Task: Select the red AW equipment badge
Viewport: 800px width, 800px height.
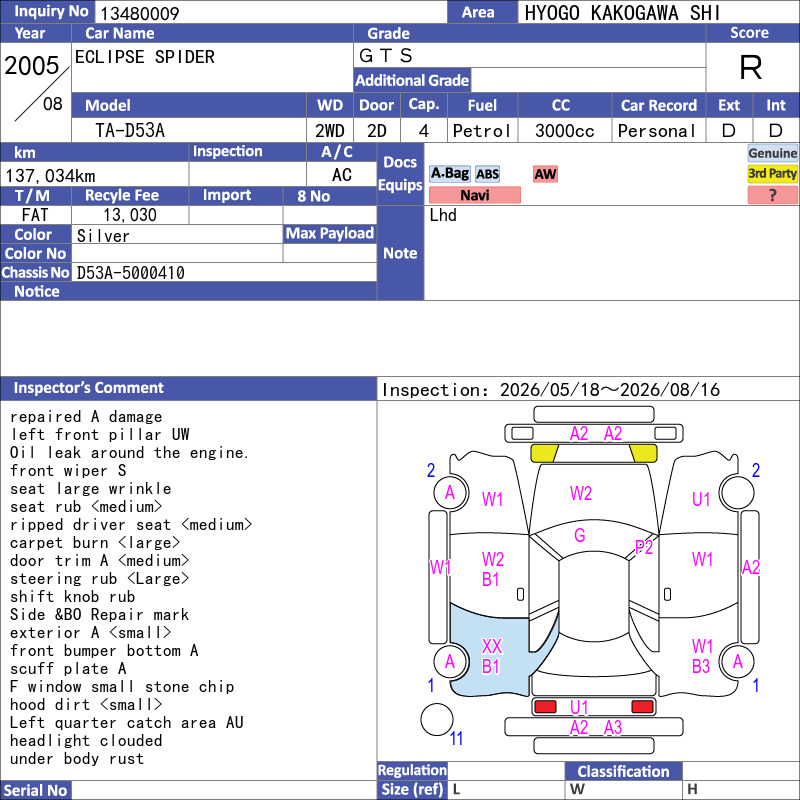Action: click(545, 174)
